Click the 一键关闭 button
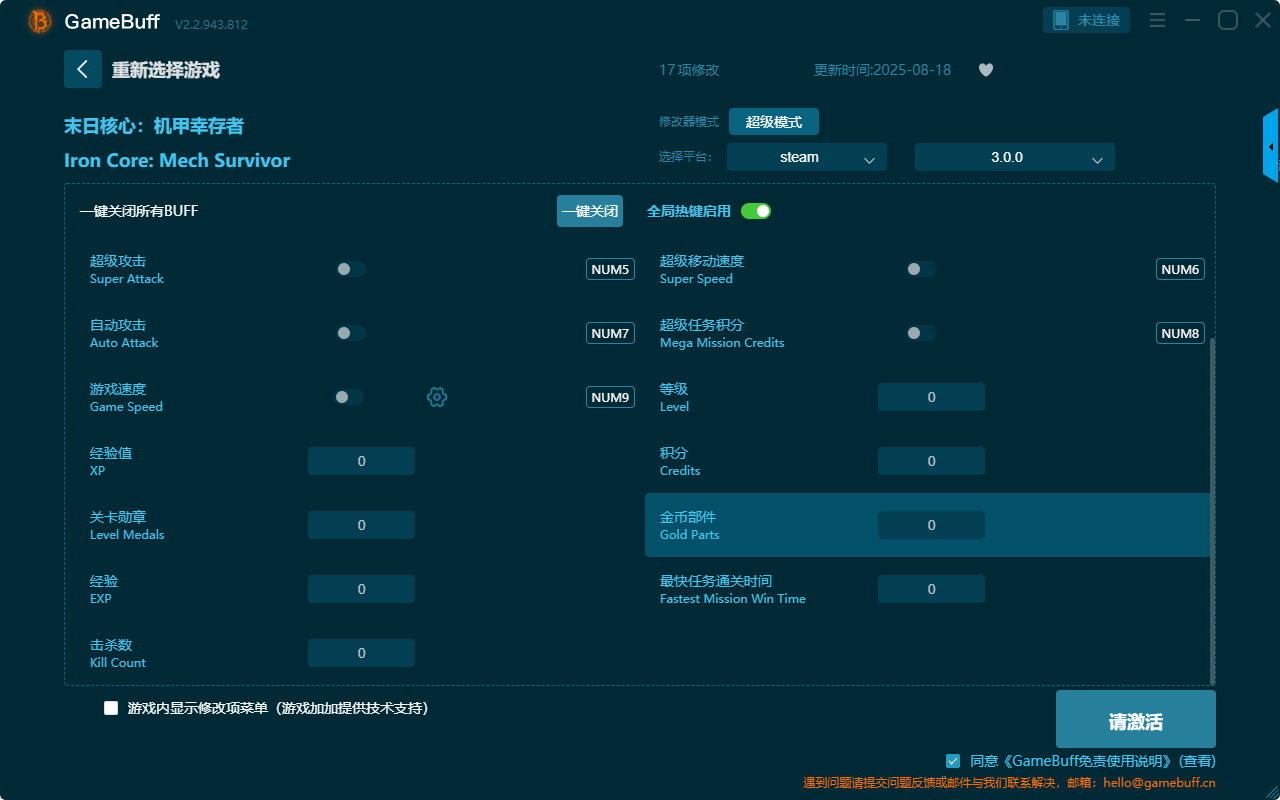This screenshot has height=800, width=1280. tap(590, 211)
